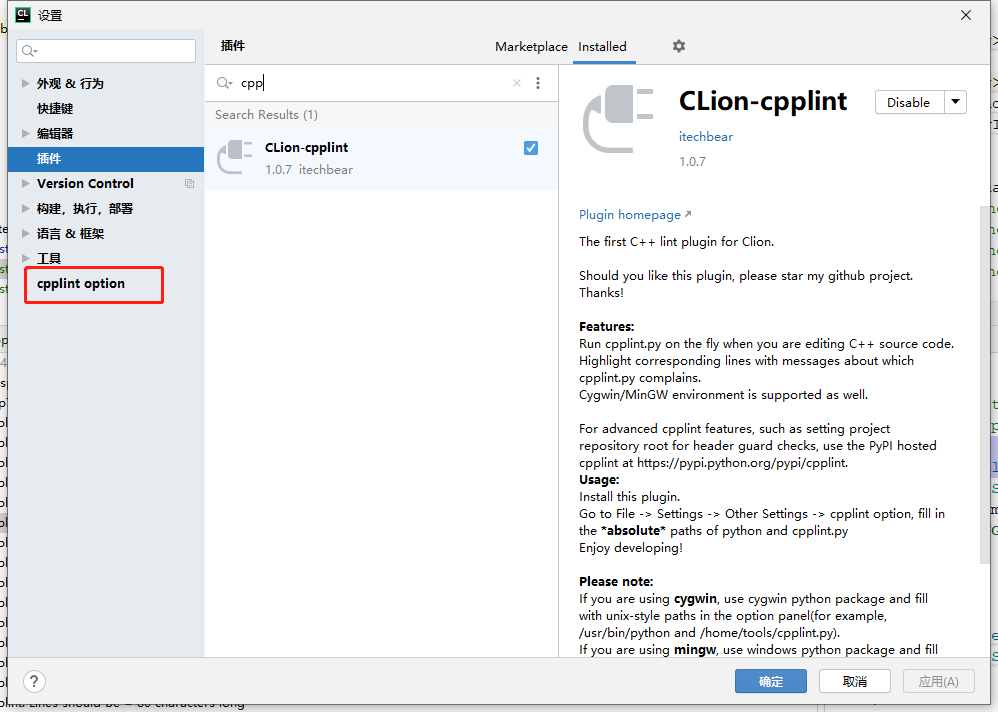Image resolution: width=998 pixels, height=712 pixels.
Task: Open the Plugin homepage link
Action: (635, 215)
